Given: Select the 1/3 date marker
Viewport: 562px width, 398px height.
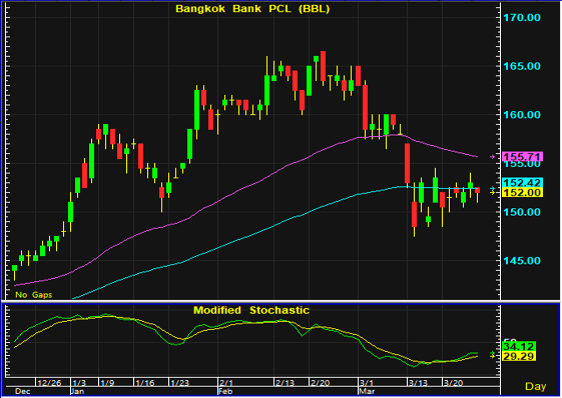Looking at the screenshot, I should point(79,383).
